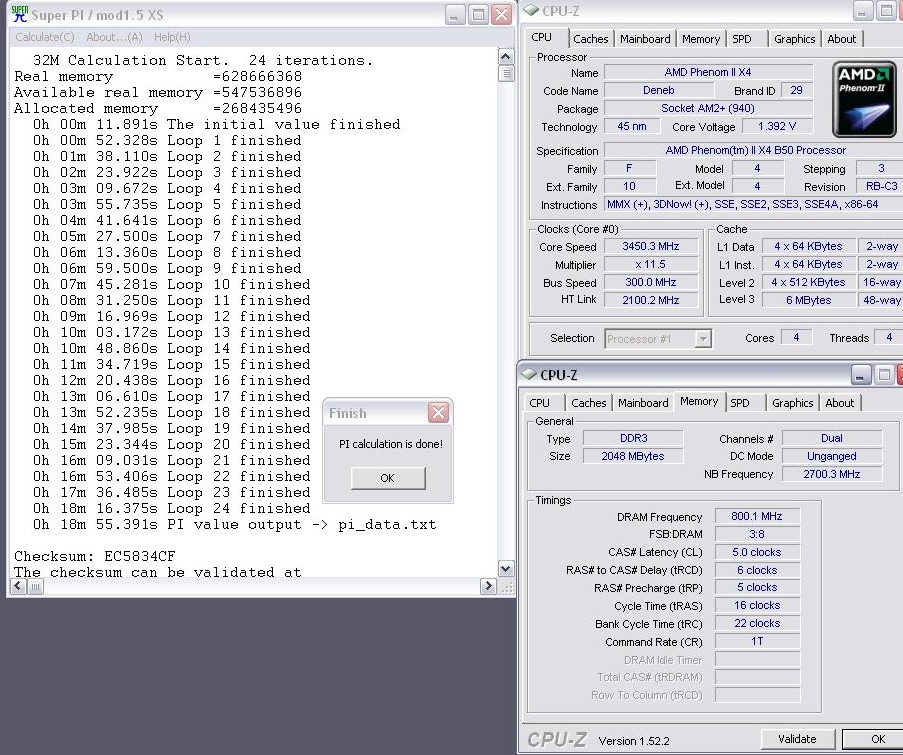
Task: Maximize the Super PI window
Action: [478, 14]
